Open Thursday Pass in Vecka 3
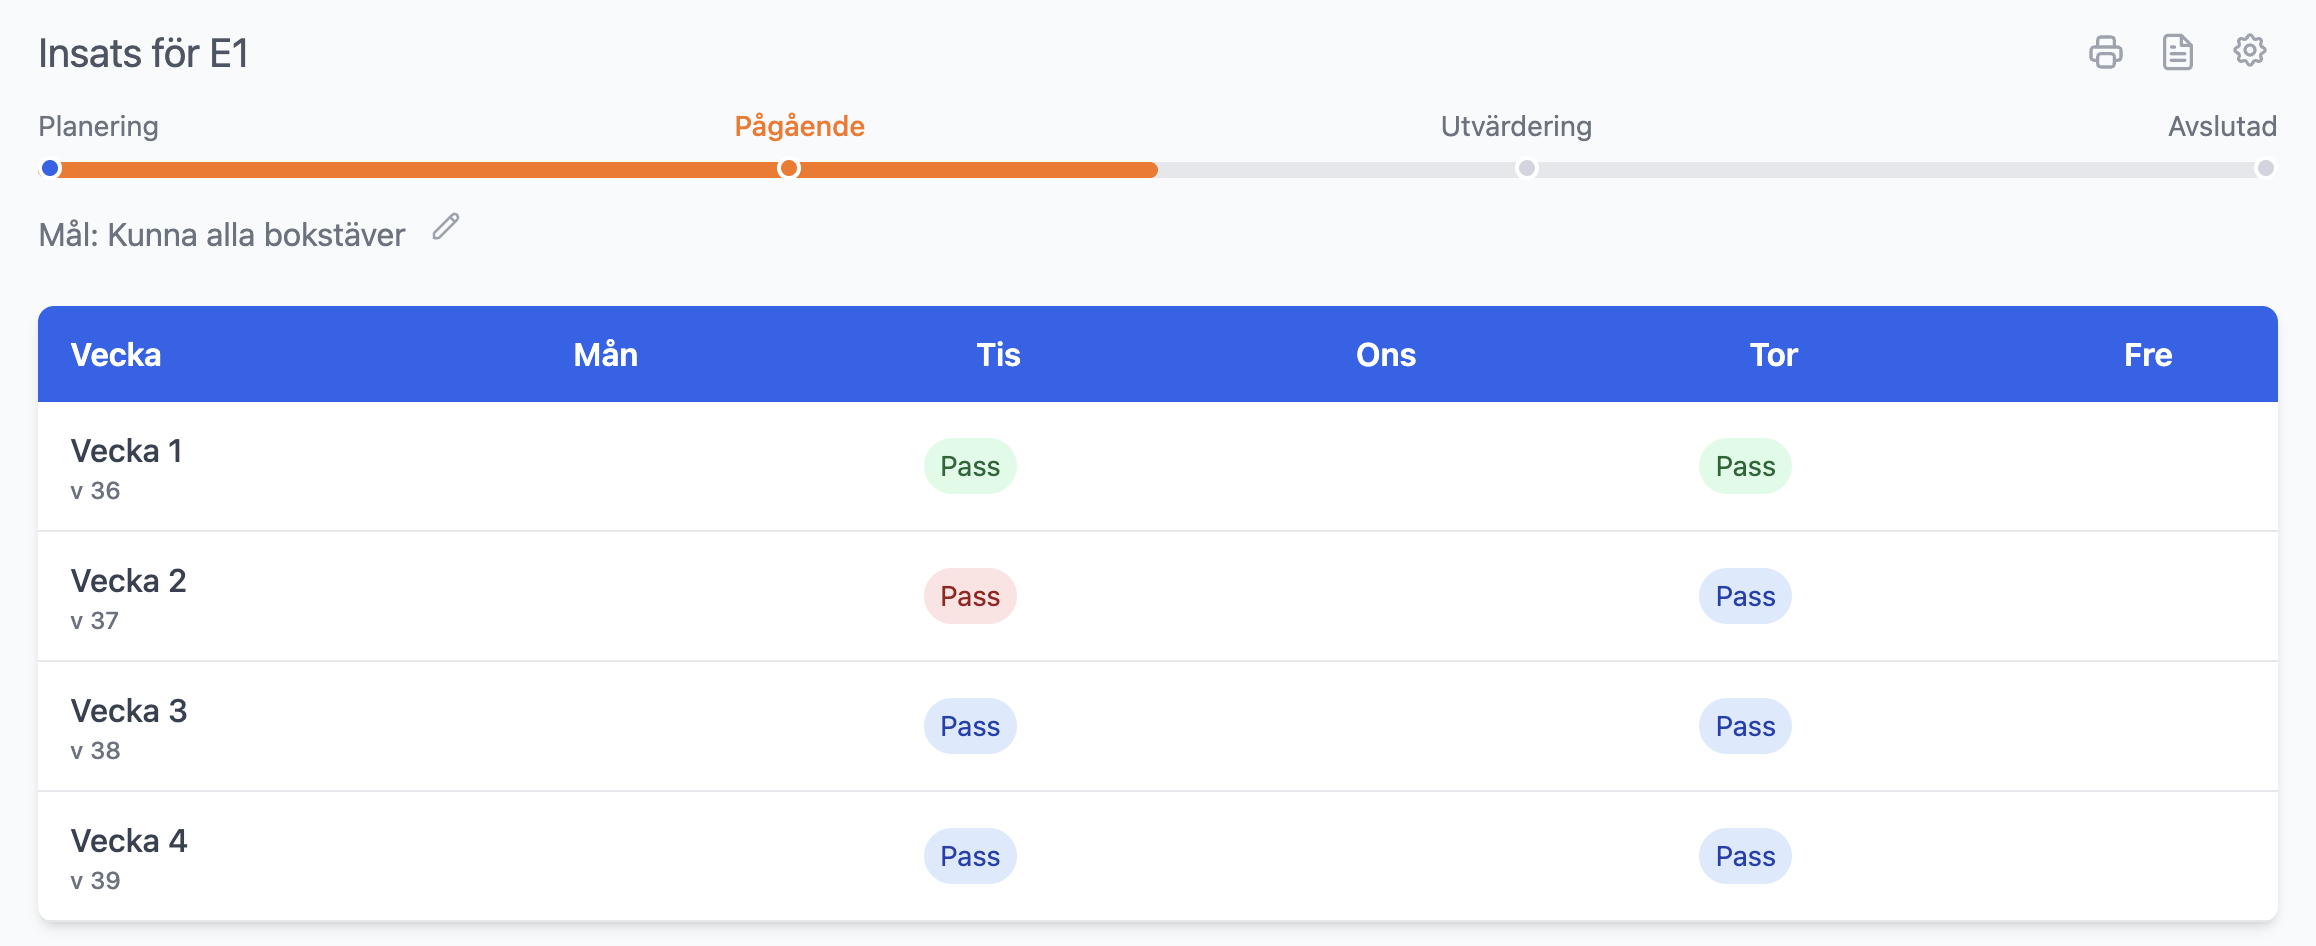Image resolution: width=2316 pixels, height=946 pixels. (1745, 726)
